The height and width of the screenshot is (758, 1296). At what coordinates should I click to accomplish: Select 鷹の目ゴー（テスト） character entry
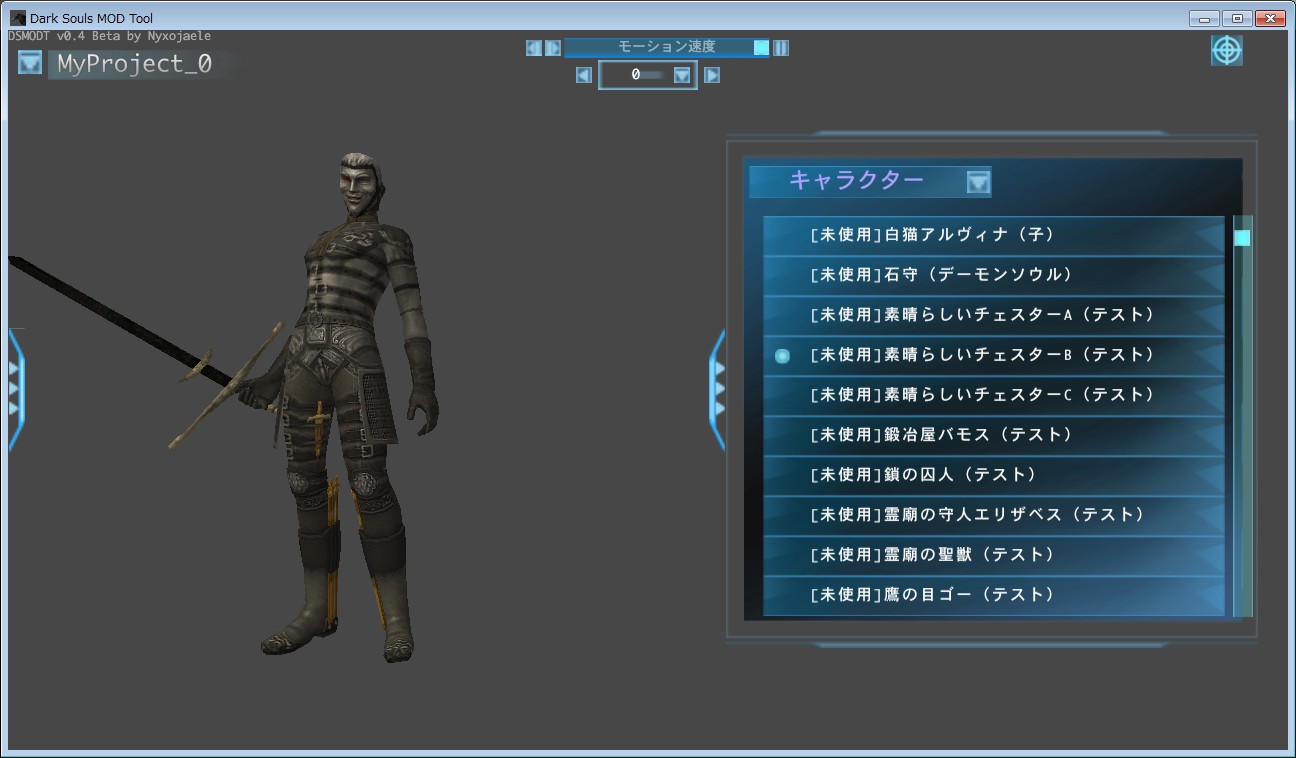tap(994, 595)
